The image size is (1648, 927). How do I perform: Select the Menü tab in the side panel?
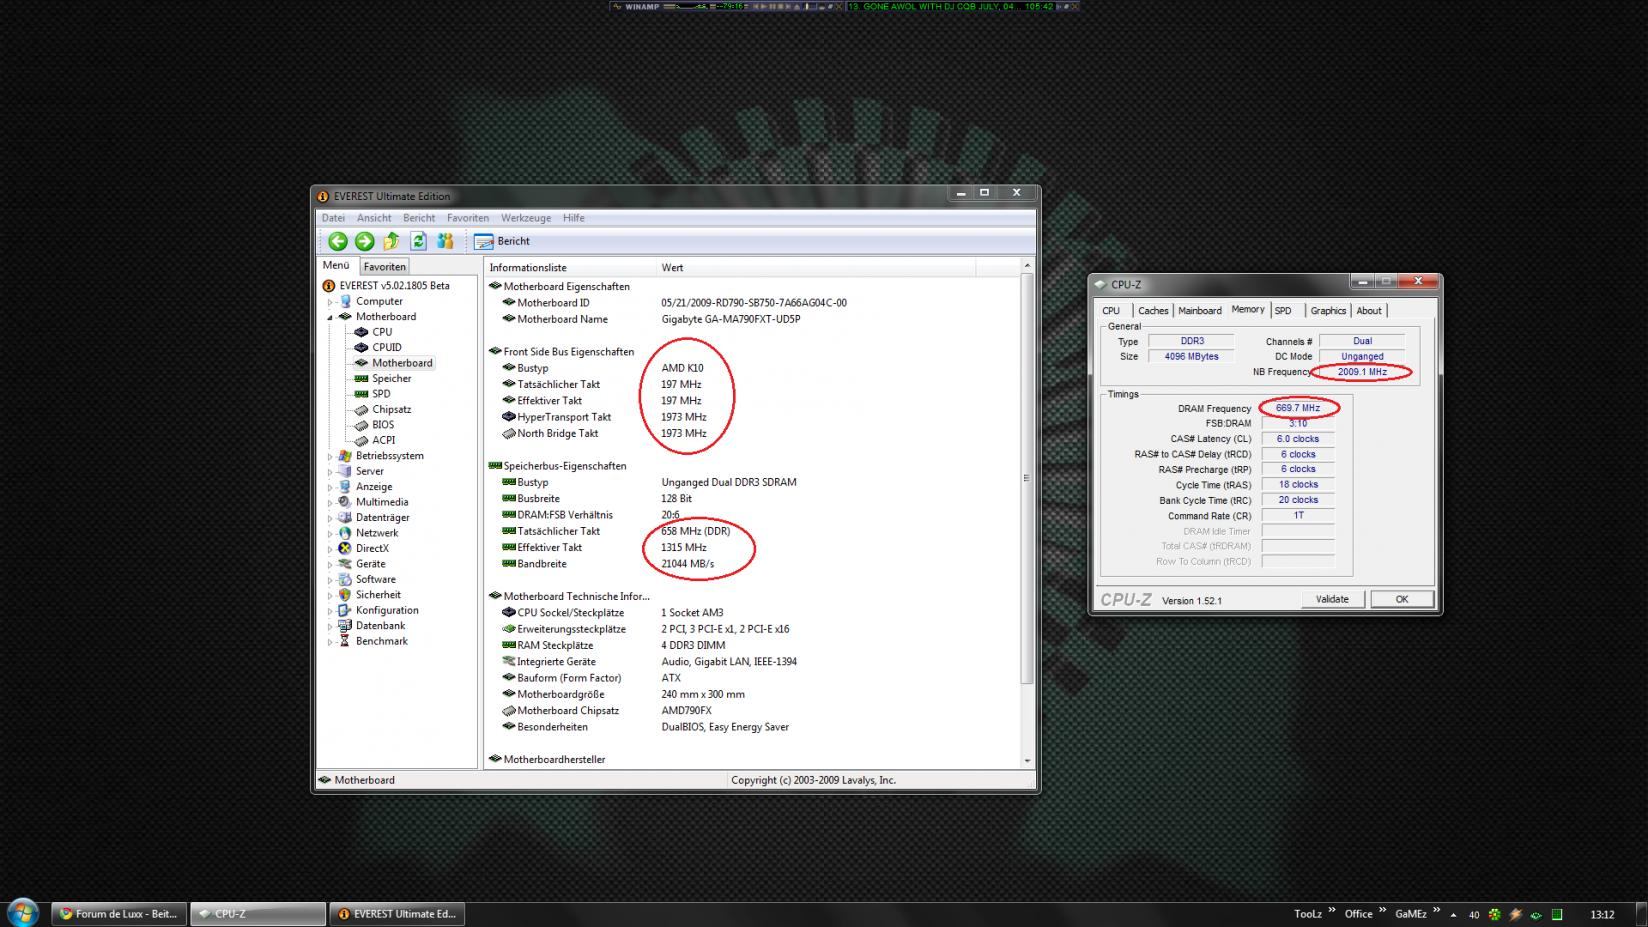pyautogui.click(x=336, y=266)
